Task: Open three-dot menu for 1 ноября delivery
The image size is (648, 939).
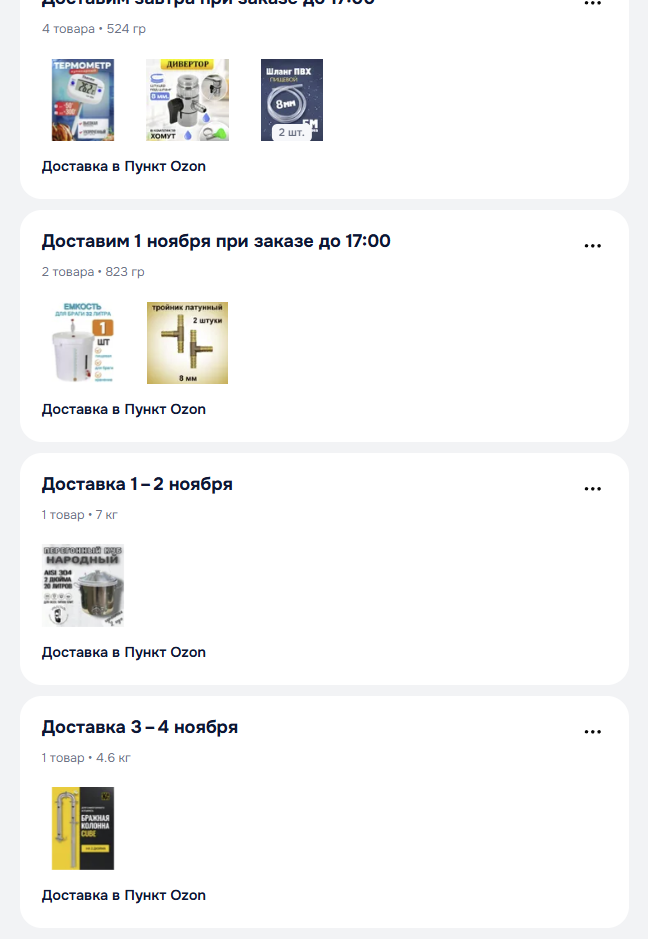Action: [x=592, y=246]
